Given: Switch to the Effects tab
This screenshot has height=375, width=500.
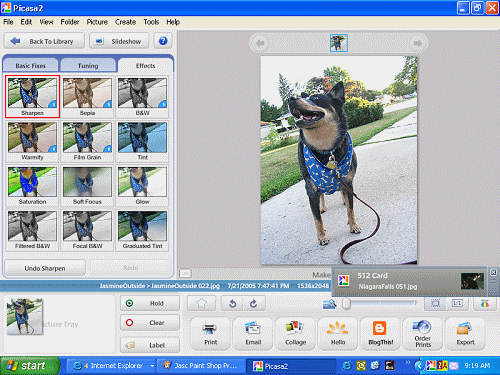Looking at the screenshot, I should [x=145, y=65].
